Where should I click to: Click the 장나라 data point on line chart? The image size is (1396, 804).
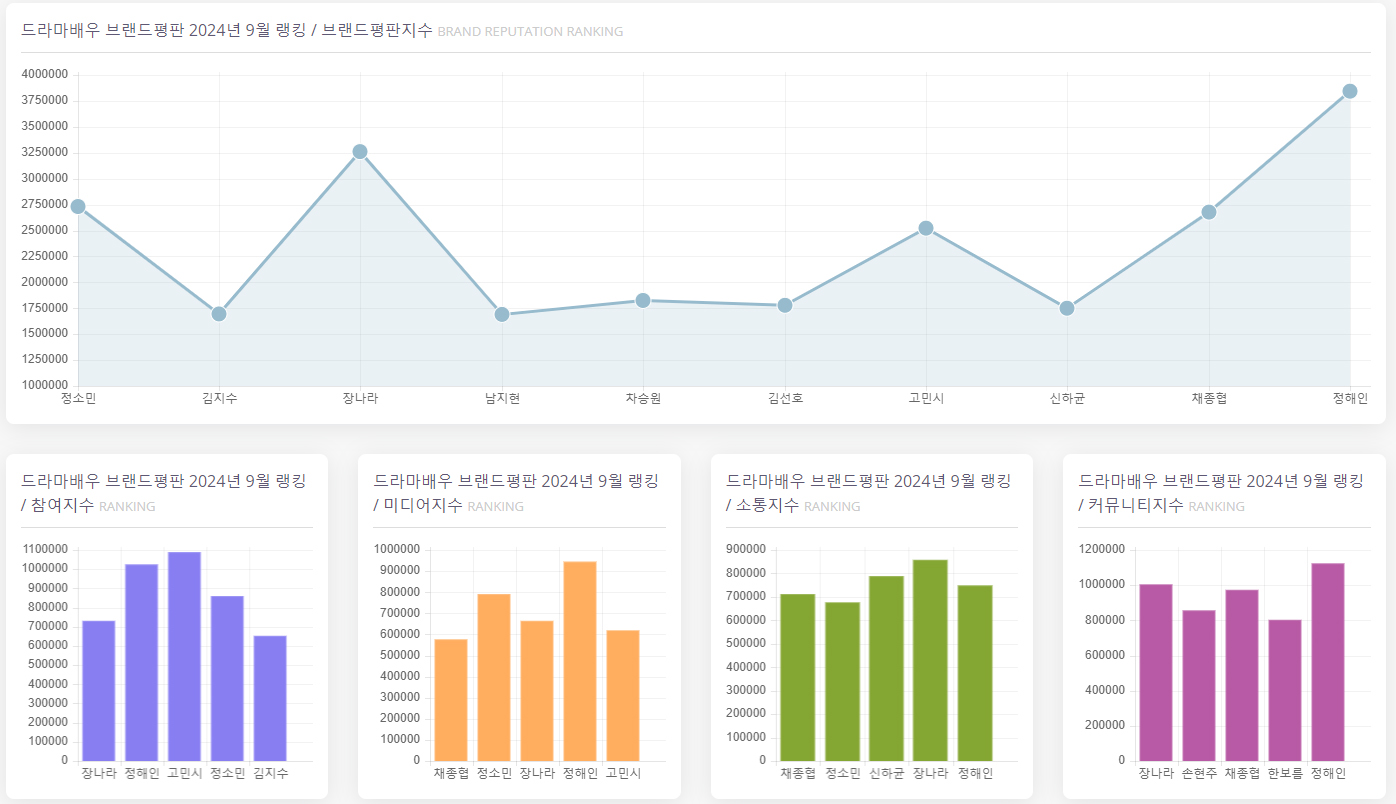(x=360, y=152)
